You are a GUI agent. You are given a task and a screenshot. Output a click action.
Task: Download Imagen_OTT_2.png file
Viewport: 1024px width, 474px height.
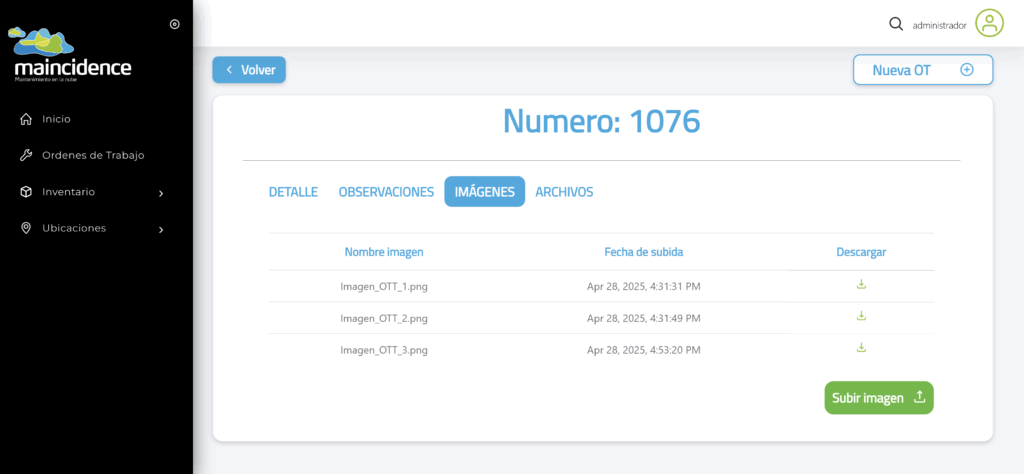pos(861,317)
